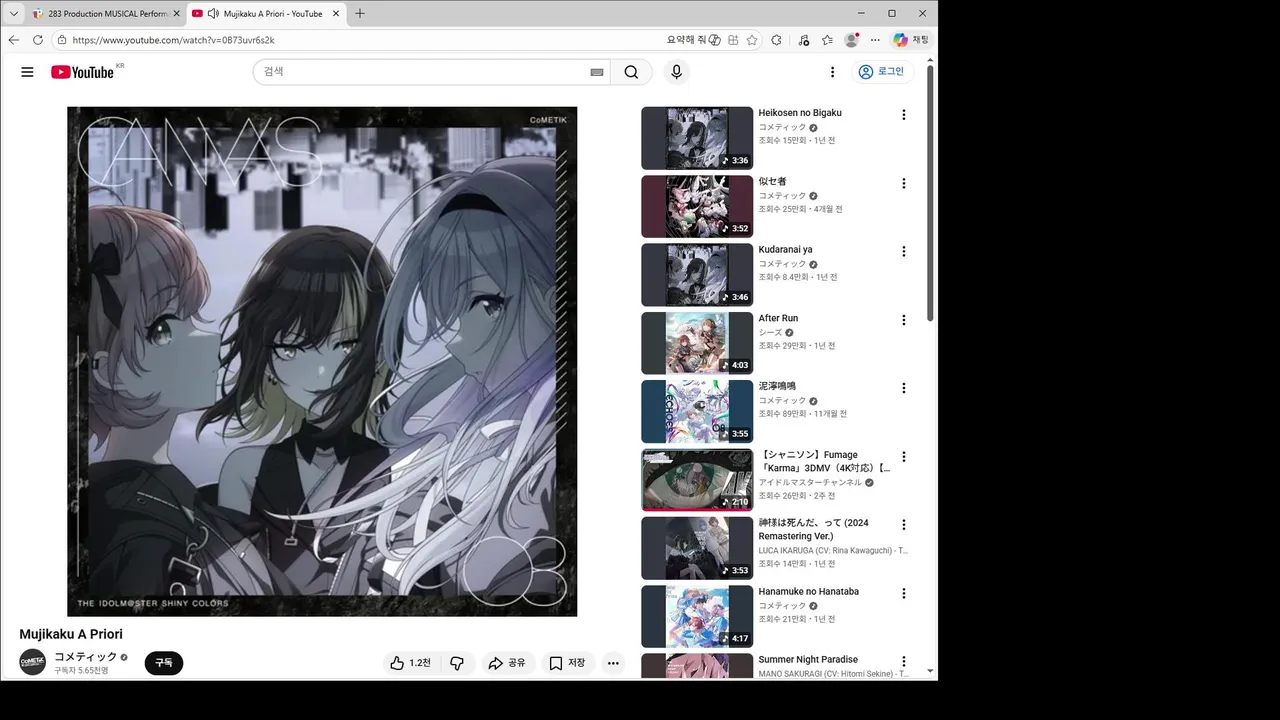
Task: Click the コメティック channel avatar
Action: coord(33,662)
